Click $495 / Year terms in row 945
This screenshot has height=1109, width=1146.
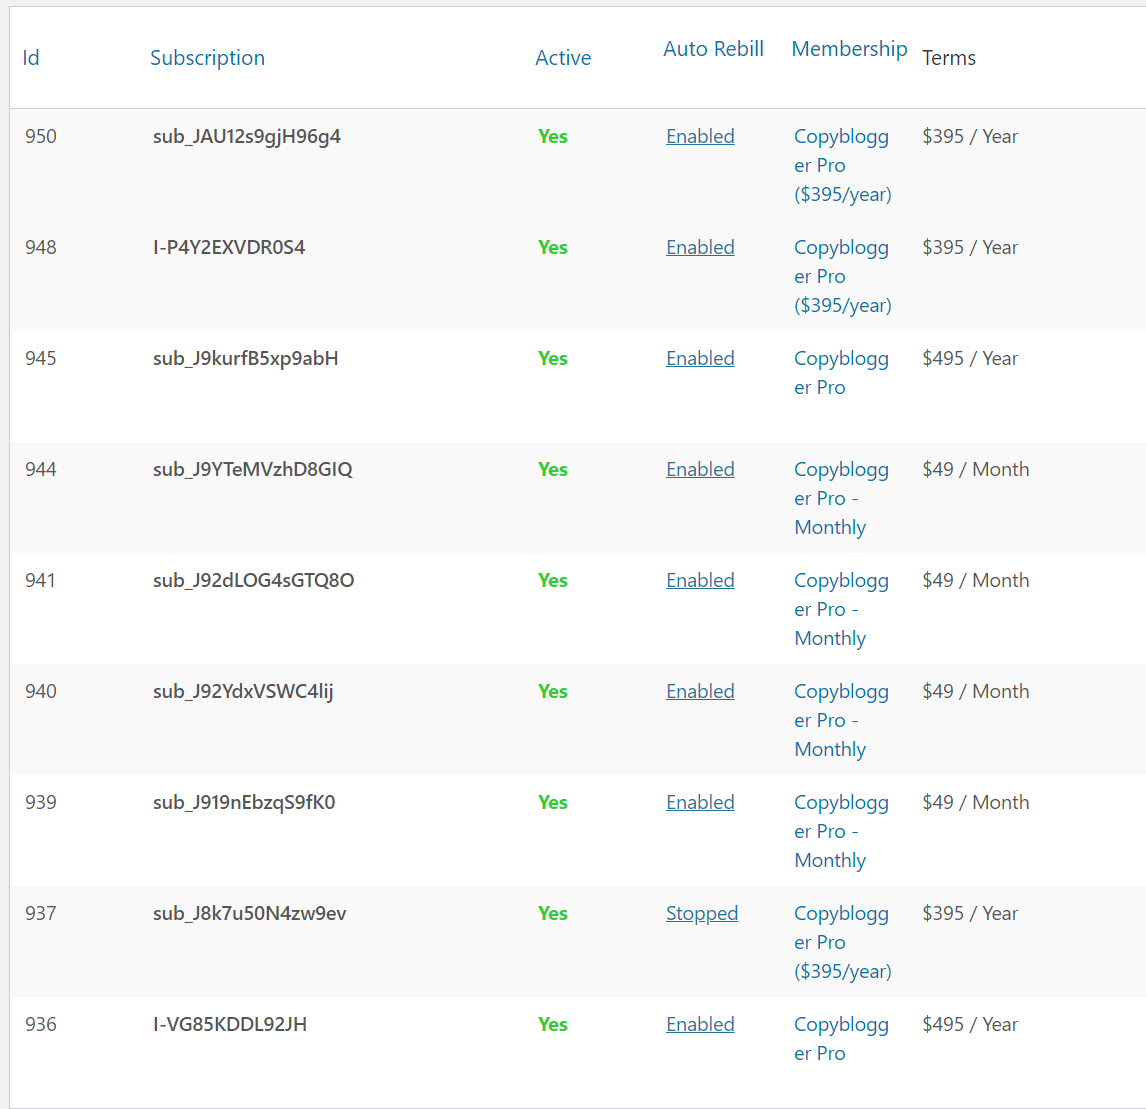(970, 359)
